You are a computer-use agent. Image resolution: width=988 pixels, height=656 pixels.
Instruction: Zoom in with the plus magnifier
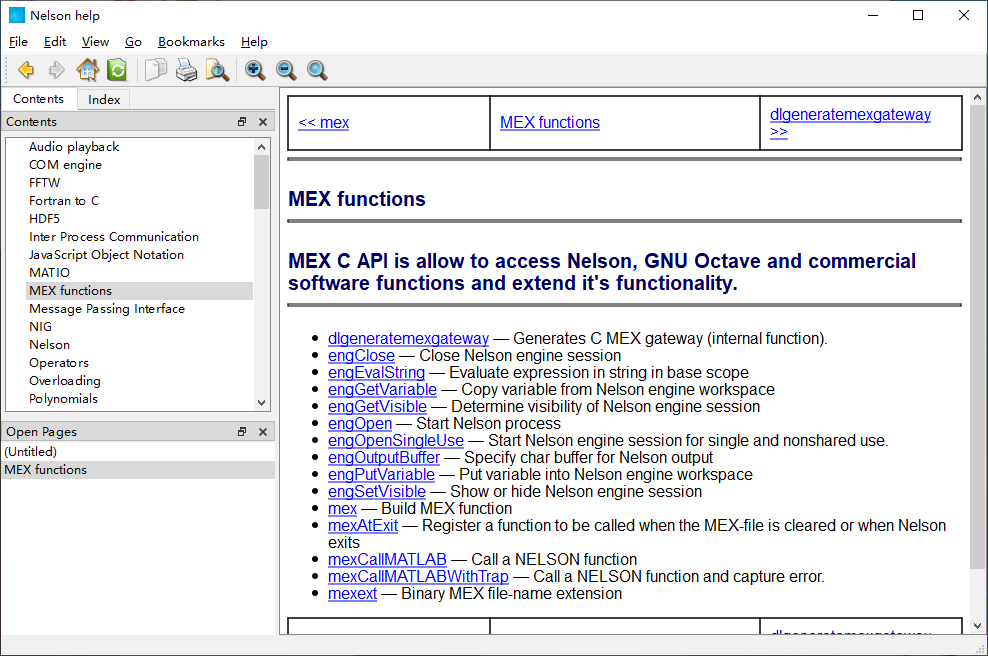pos(255,70)
